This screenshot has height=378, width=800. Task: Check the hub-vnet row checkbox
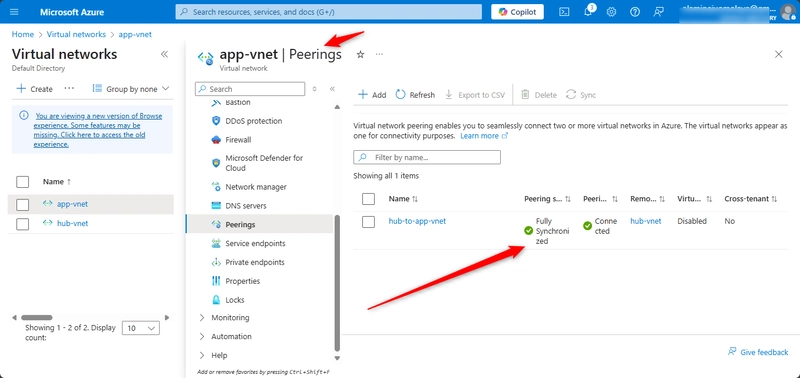[22, 224]
